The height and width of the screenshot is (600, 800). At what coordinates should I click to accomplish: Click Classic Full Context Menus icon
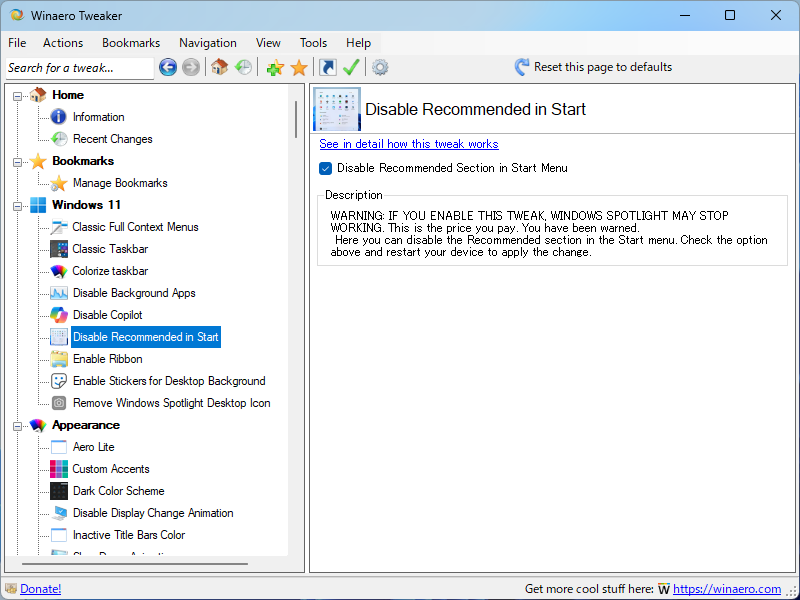pos(59,227)
